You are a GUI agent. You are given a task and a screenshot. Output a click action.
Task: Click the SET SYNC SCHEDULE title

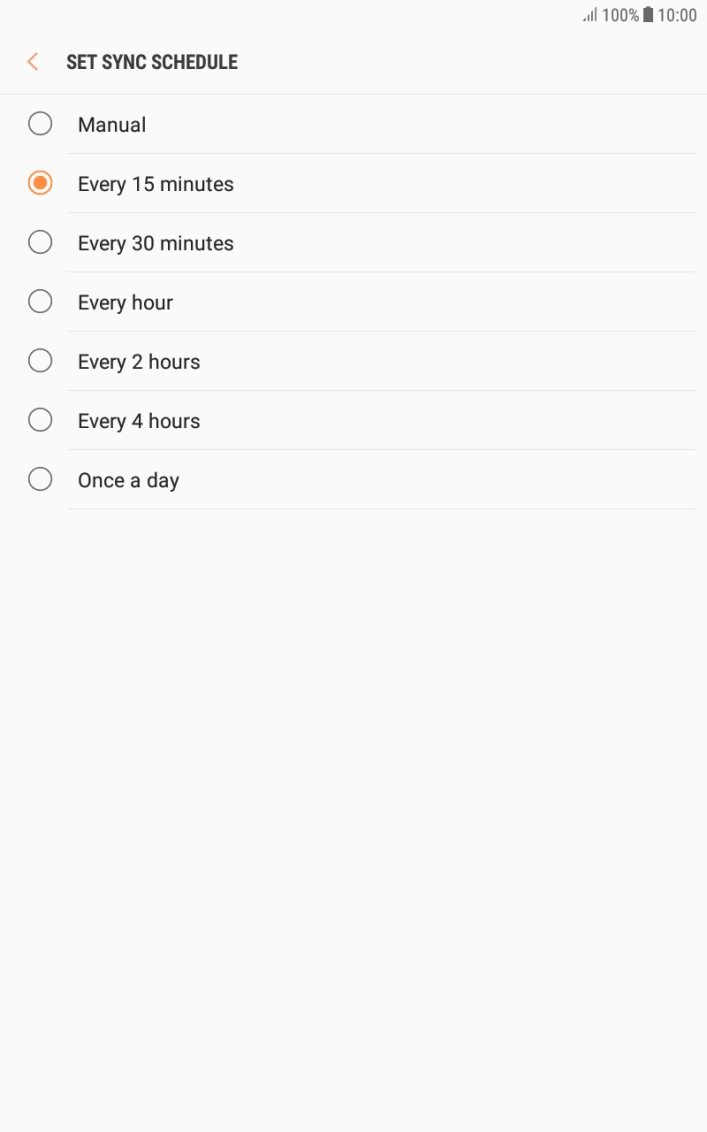pos(151,61)
